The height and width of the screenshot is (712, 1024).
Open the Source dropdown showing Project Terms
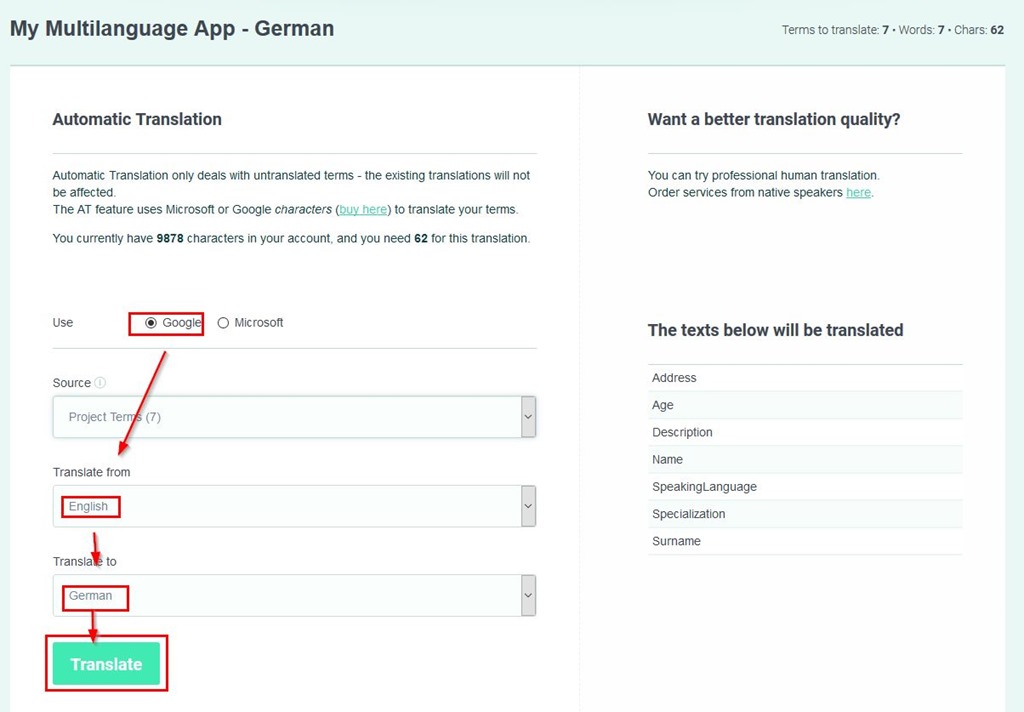[x=294, y=417]
